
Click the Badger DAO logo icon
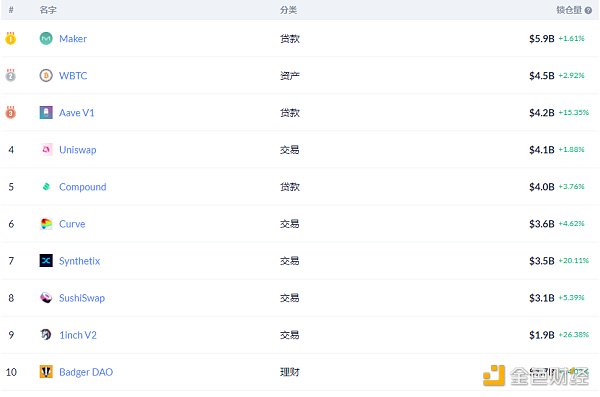[x=46, y=371]
